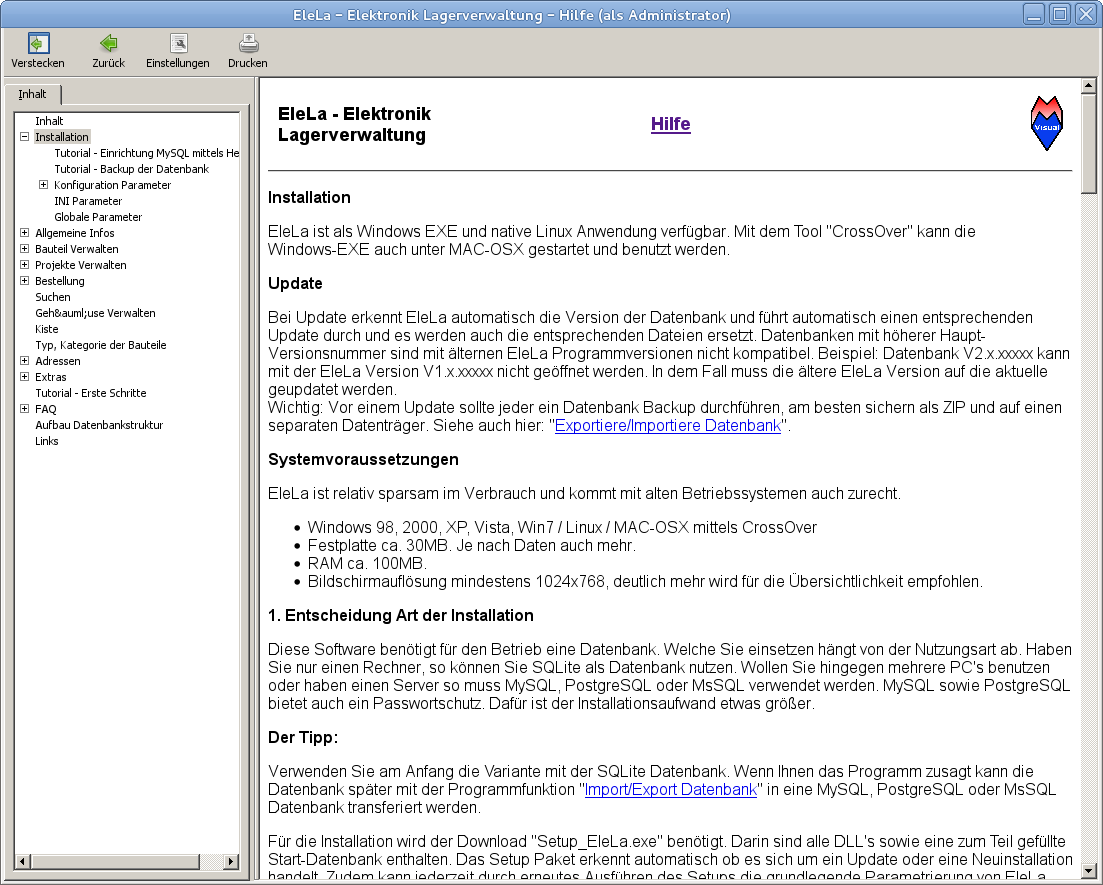Viewport: 1103px width, 885px height.
Task: Maximize the EleLa help window
Action: 1060,14
